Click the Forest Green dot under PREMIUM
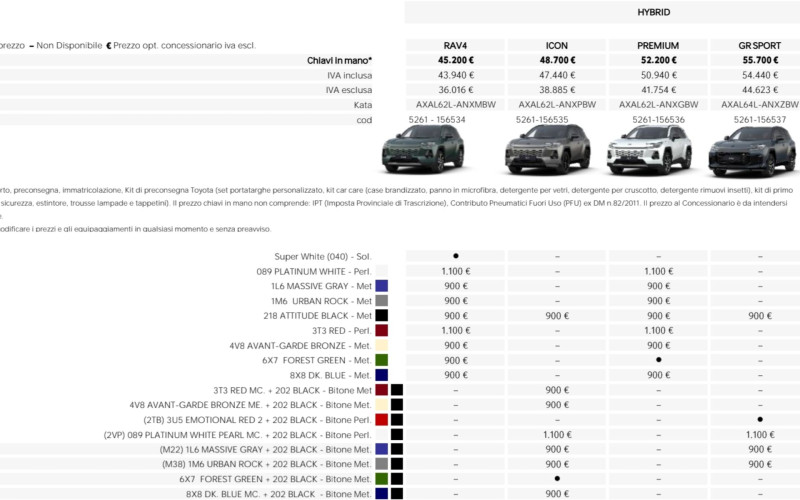The image size is (800, 500). pyautogui.click(x=659, y=360)
